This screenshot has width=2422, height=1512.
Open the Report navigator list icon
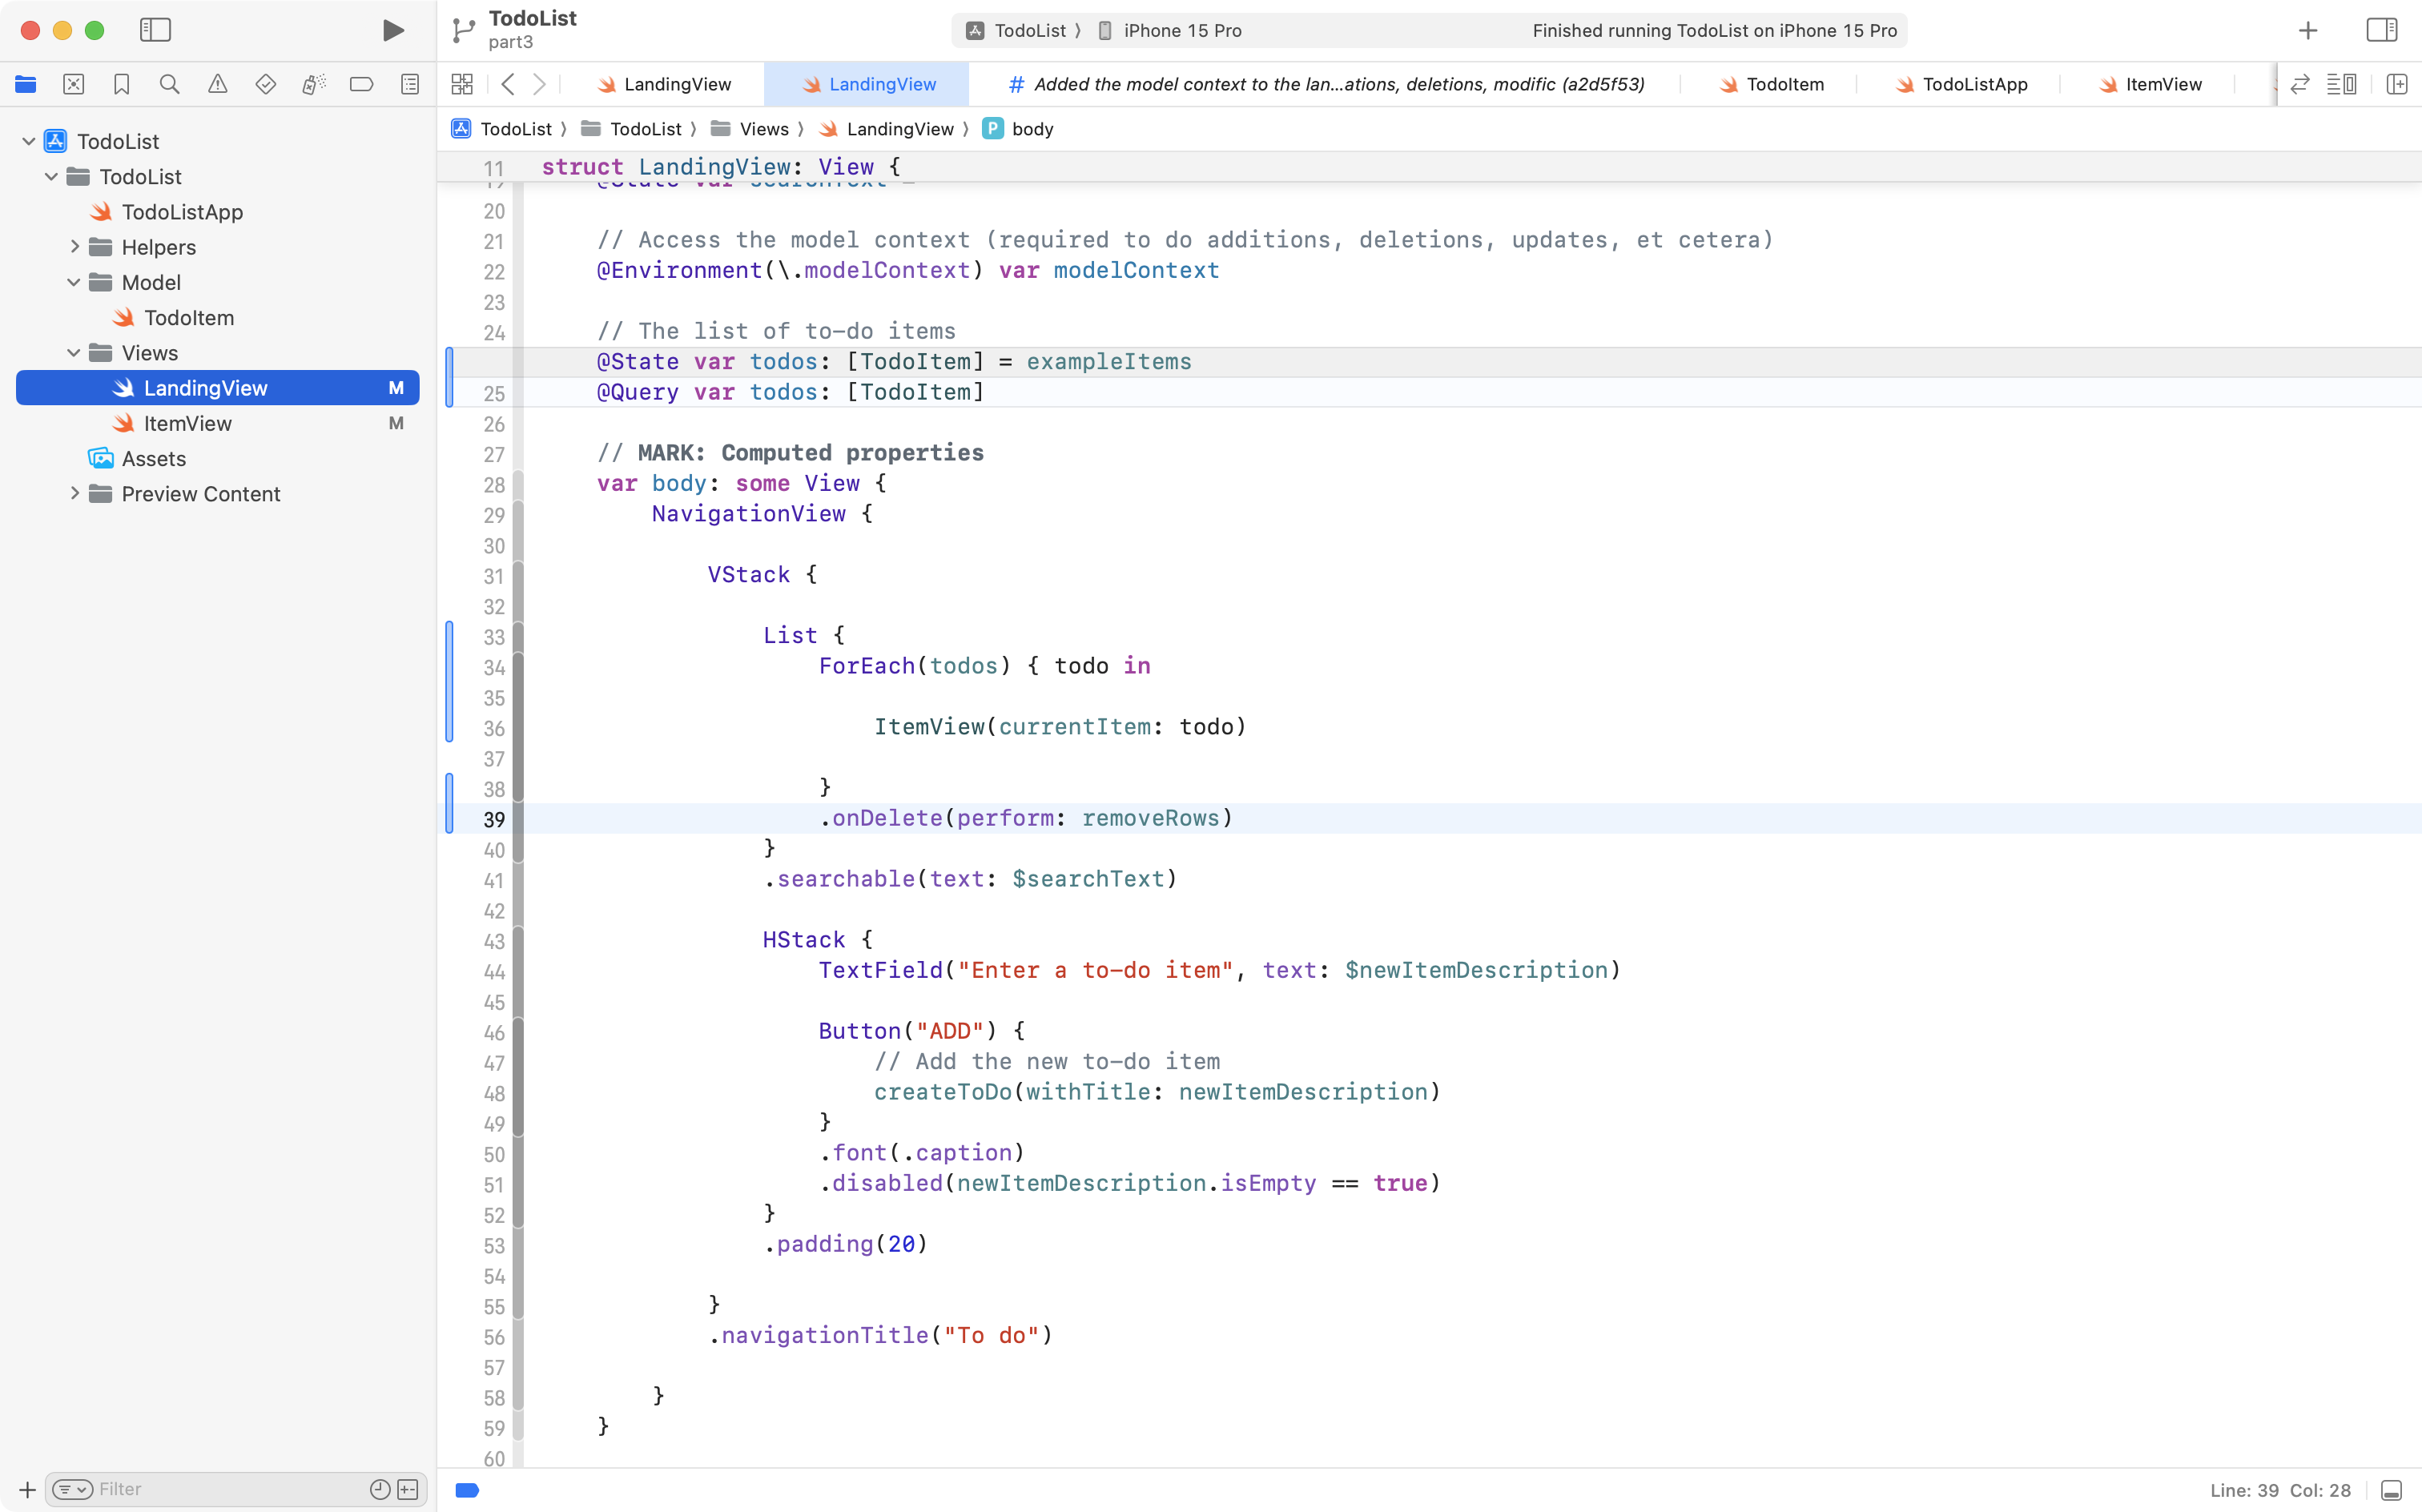(409, 84)
